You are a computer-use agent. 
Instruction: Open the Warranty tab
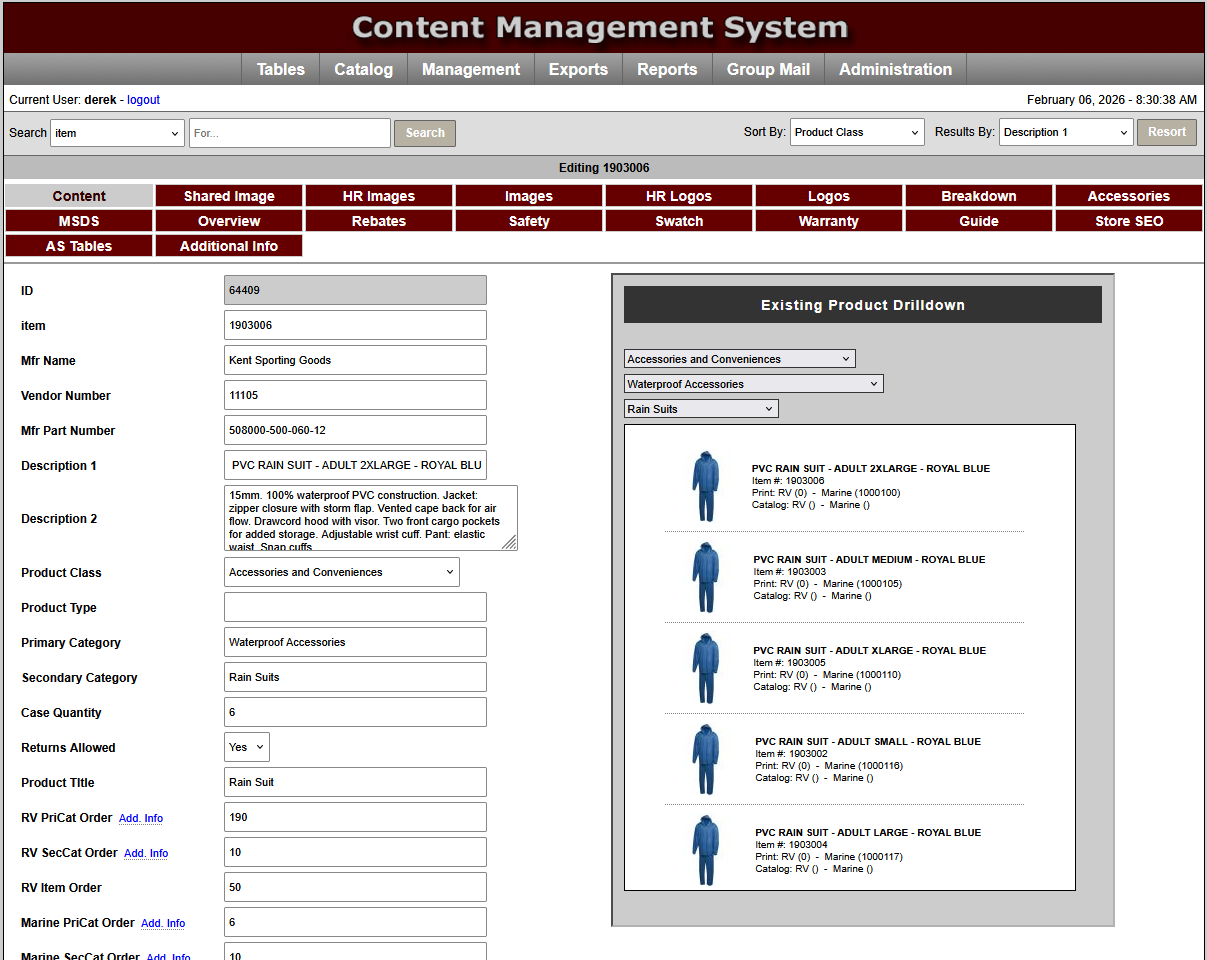click(828, 220)
